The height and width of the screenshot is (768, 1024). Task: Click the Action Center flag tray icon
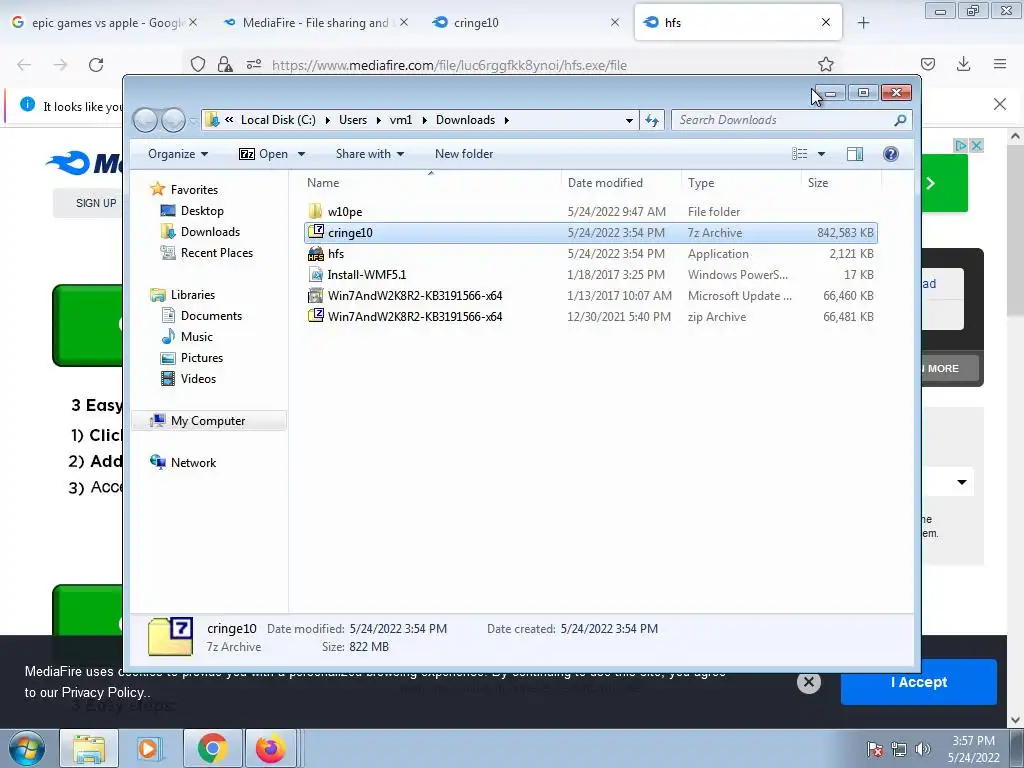click(x=875, y=749)
